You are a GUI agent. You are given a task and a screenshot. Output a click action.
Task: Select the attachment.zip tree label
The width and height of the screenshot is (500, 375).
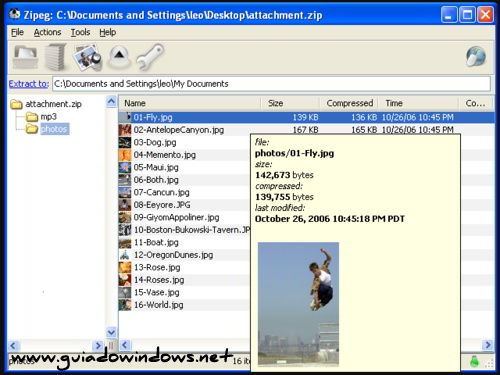(x=53, y=104)
